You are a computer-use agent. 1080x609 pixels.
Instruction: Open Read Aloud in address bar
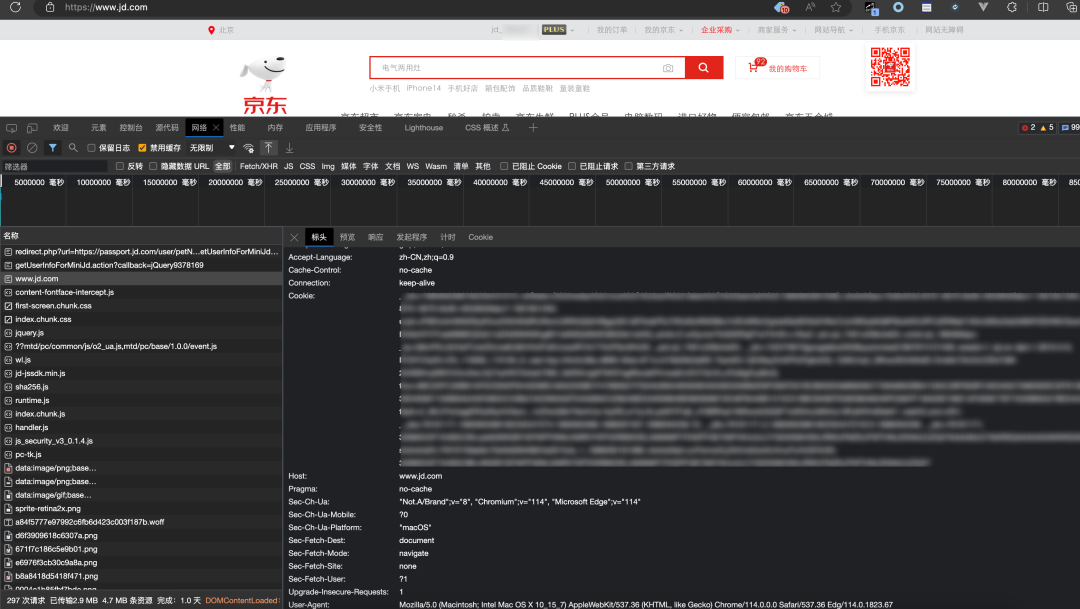coord(810,8)
